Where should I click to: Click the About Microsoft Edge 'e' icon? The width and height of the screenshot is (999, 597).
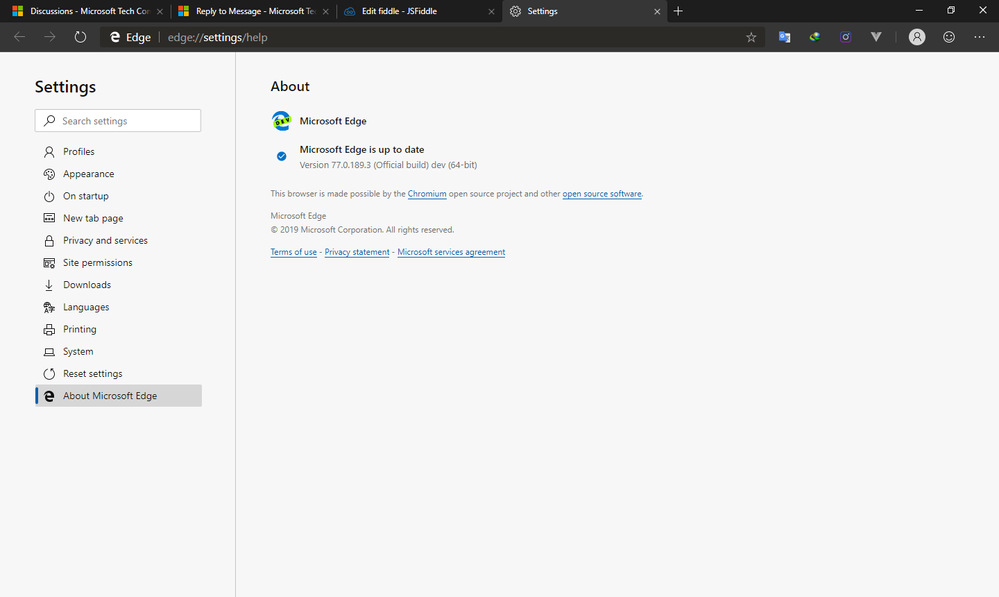coord(49,396)
